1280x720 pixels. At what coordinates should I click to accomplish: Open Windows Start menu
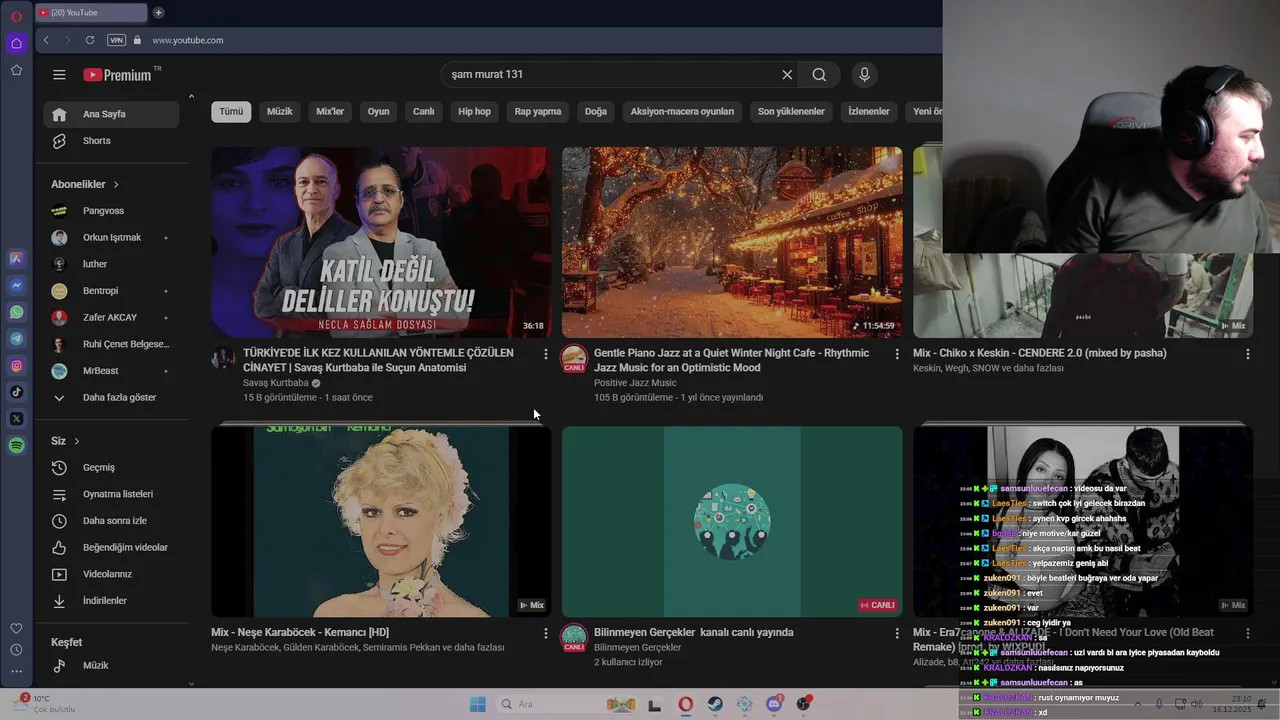click(x=478, y=704)
